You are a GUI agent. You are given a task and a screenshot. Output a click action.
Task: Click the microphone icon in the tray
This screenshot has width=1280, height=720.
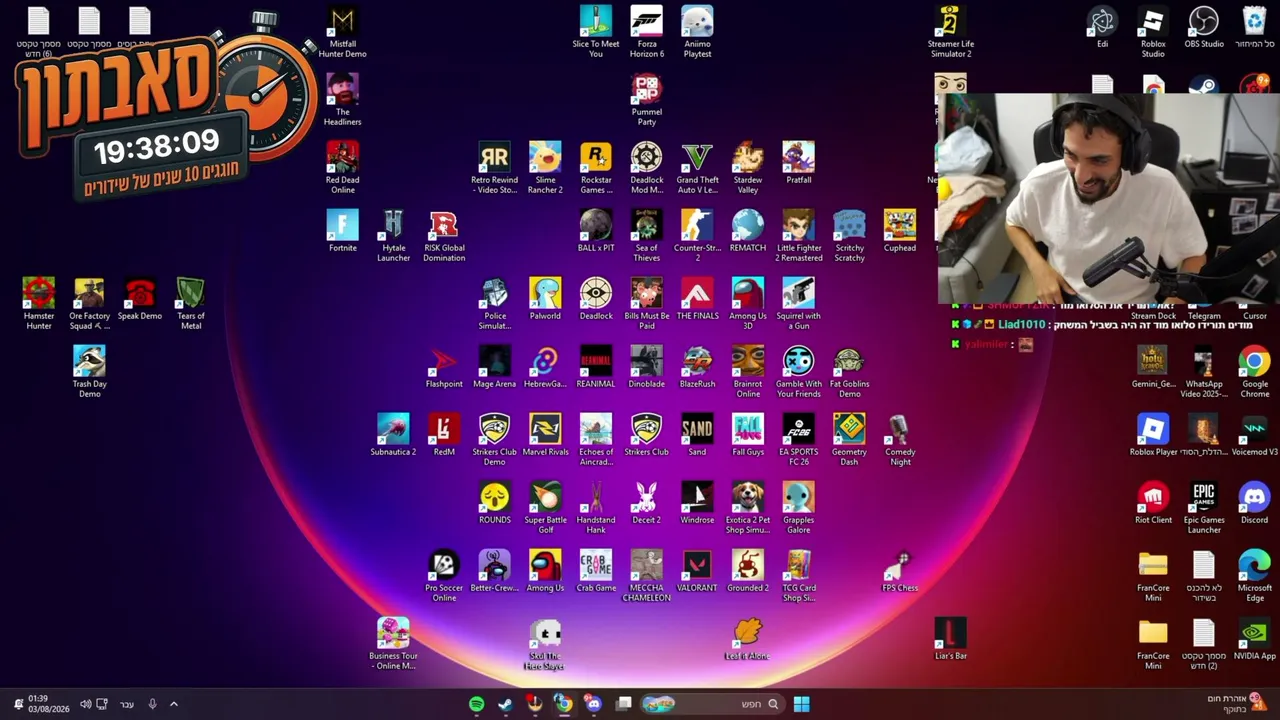(152, 704)
